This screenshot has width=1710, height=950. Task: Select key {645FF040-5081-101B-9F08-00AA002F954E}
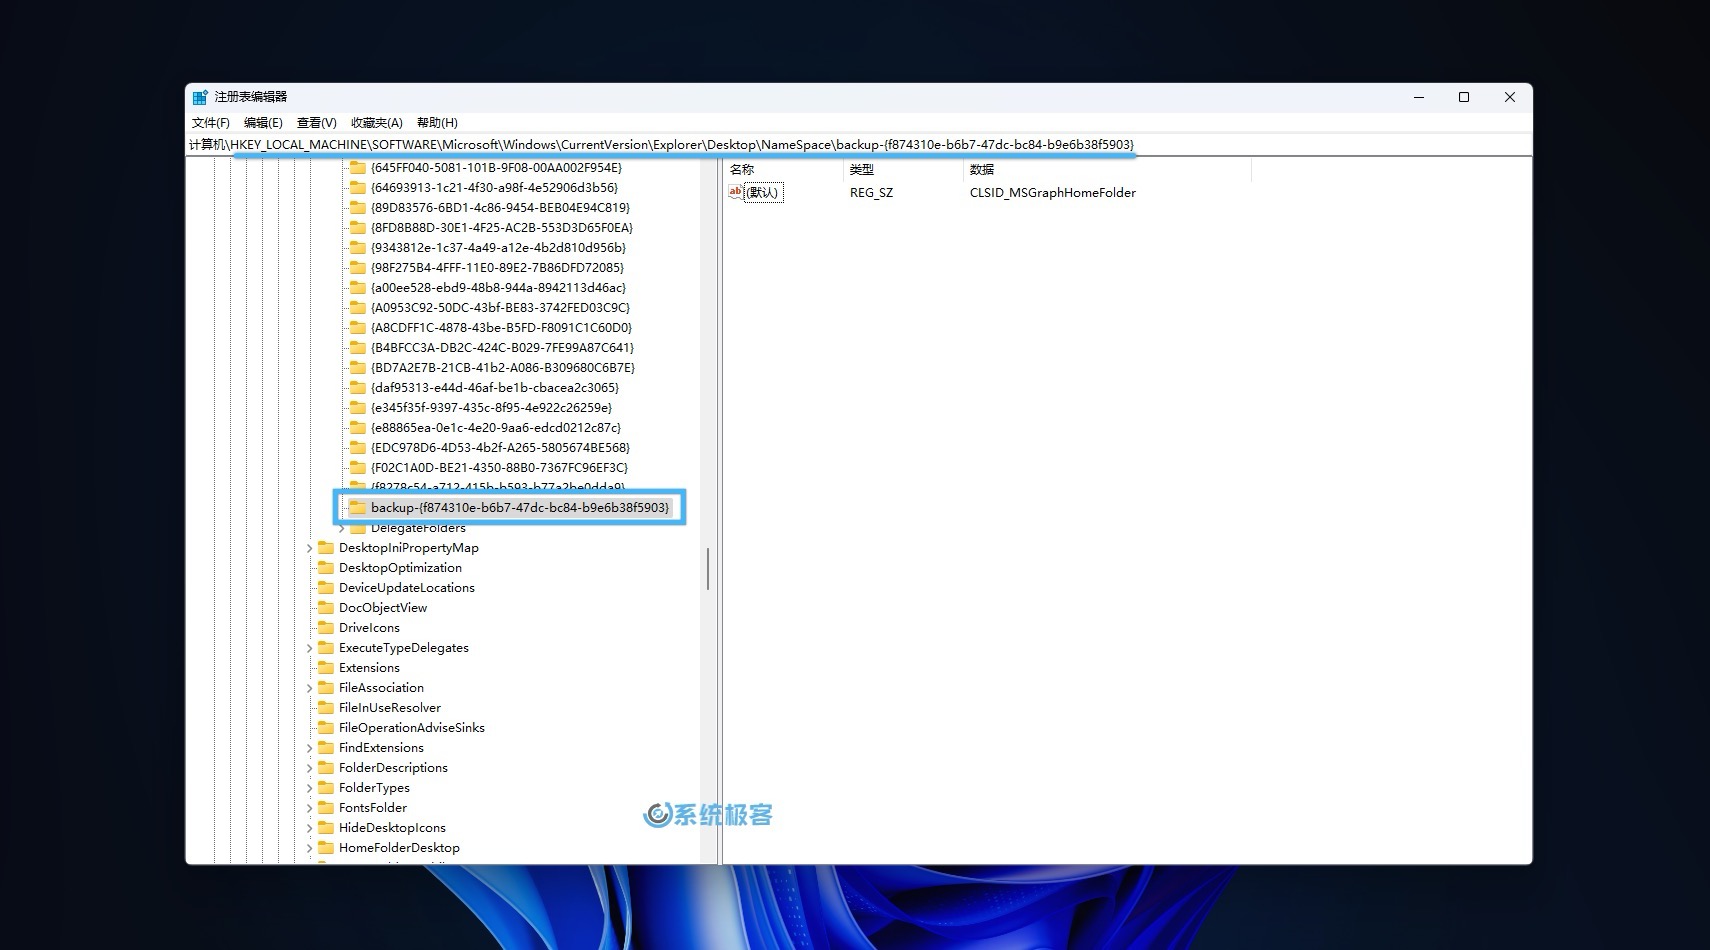coord(496,168)
